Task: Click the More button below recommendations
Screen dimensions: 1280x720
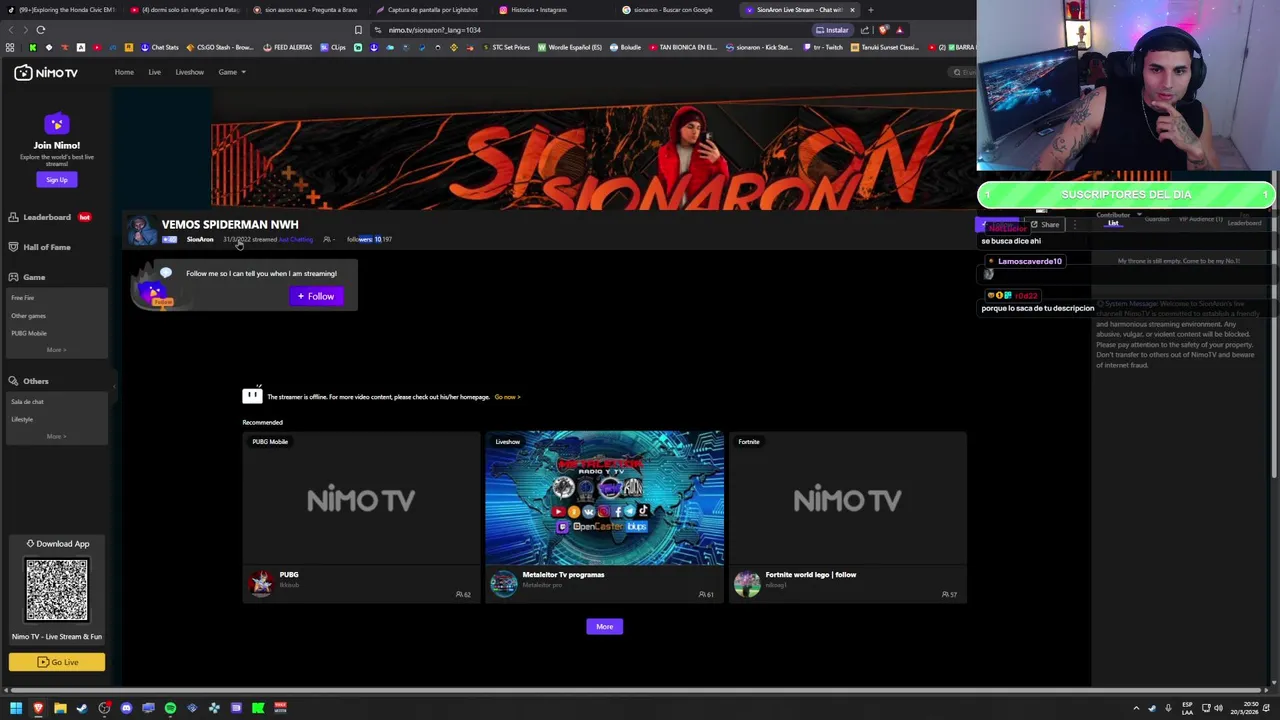Action: pos(605,627)
